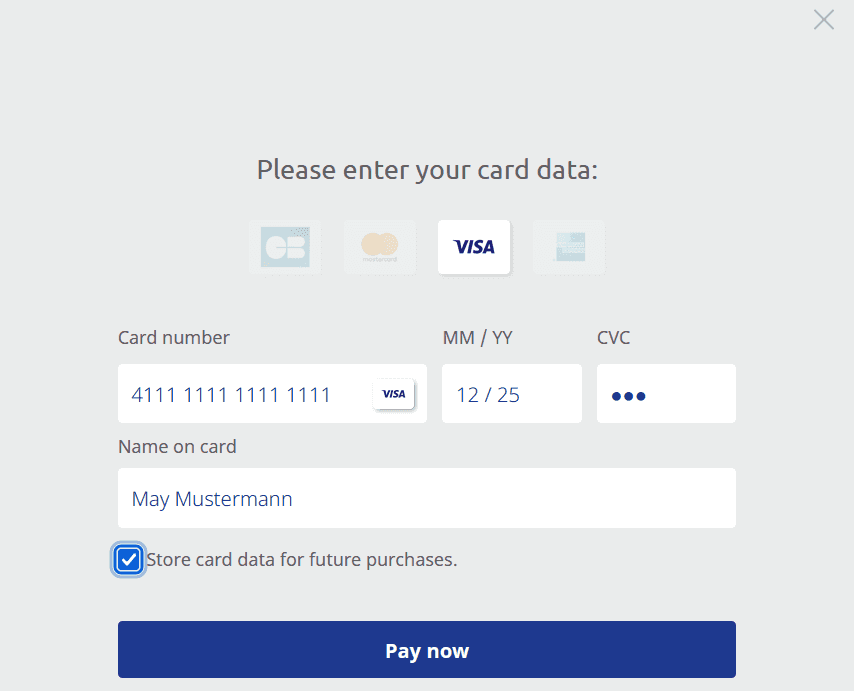Close the card payment dialog
This screenshot has height=691, width=854.
click(823, 20)
